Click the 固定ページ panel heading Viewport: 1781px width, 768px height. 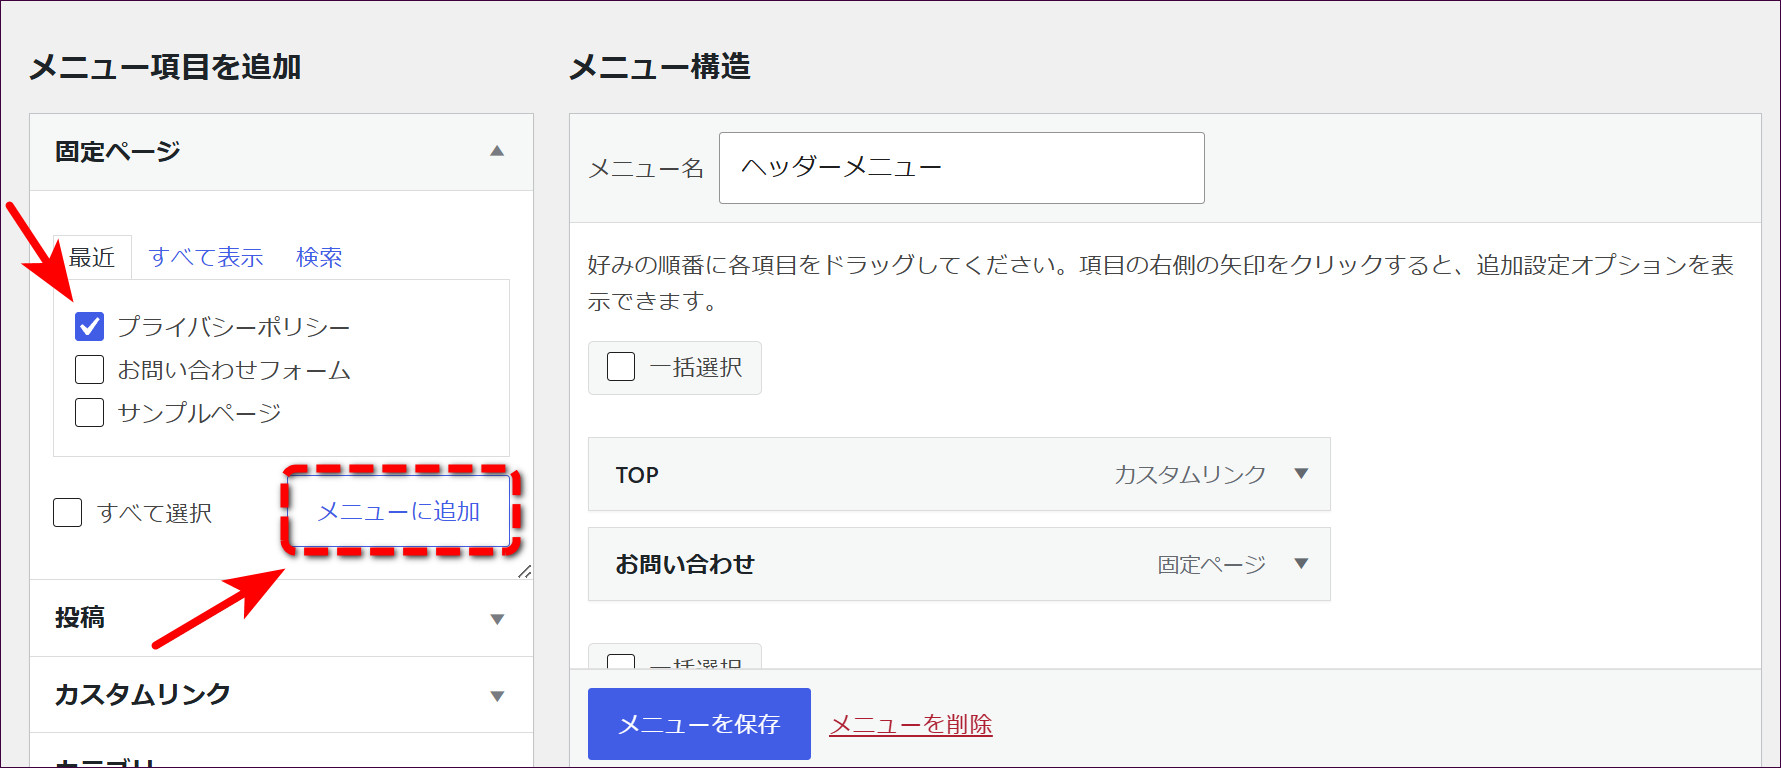[281, 152]
